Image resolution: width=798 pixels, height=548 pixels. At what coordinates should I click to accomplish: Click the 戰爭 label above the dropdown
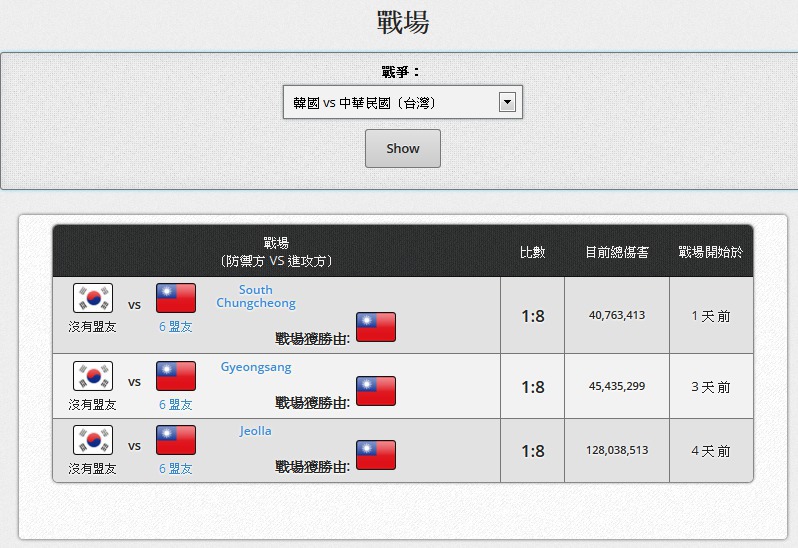coord(401,72)
